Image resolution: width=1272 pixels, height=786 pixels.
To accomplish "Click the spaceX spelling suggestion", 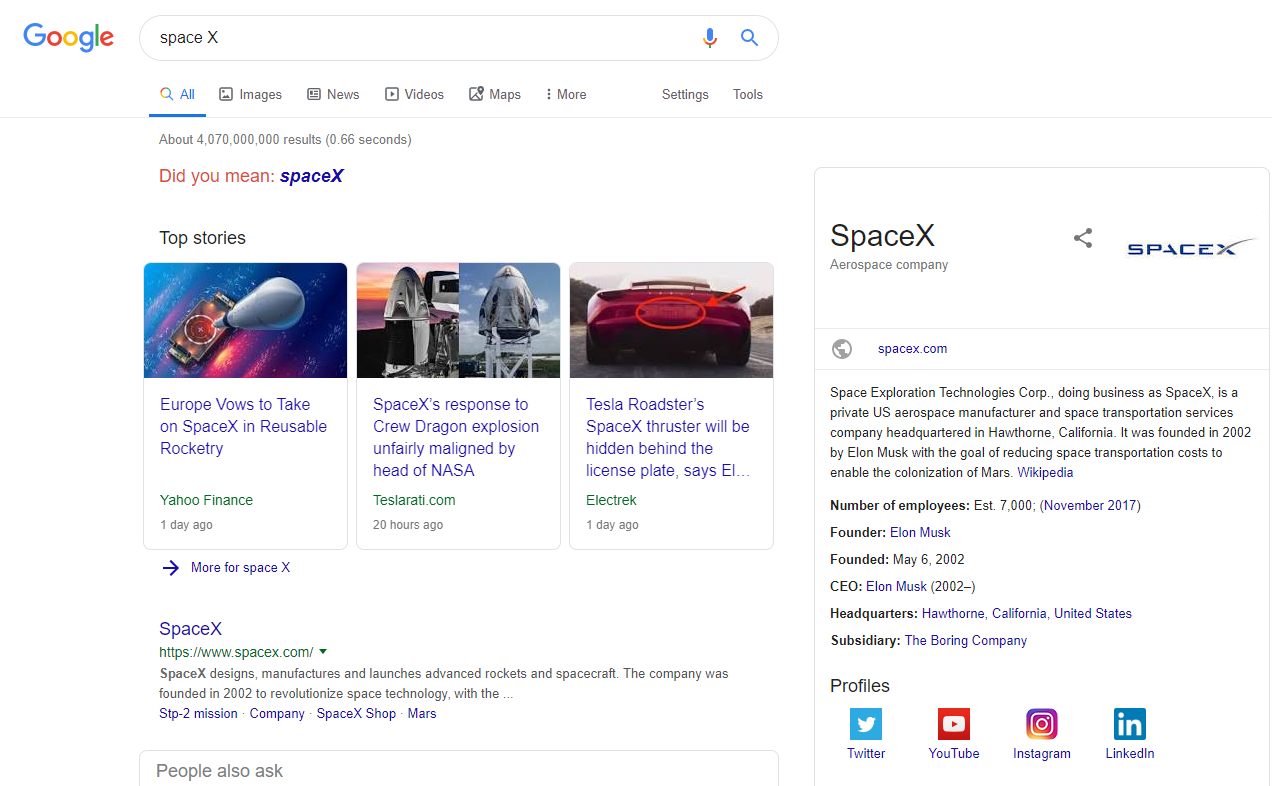I will 312,176.
